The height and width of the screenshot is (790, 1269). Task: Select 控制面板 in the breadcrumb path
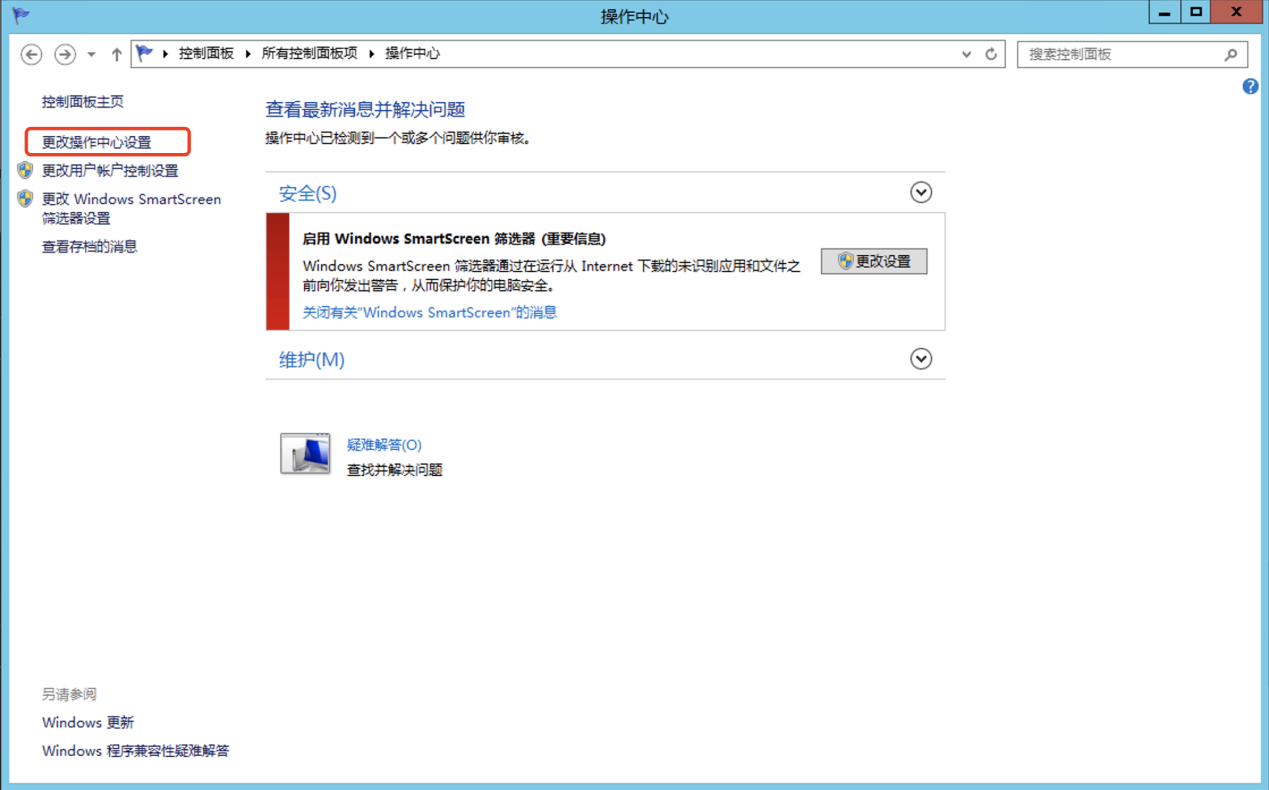coord(206,54)
